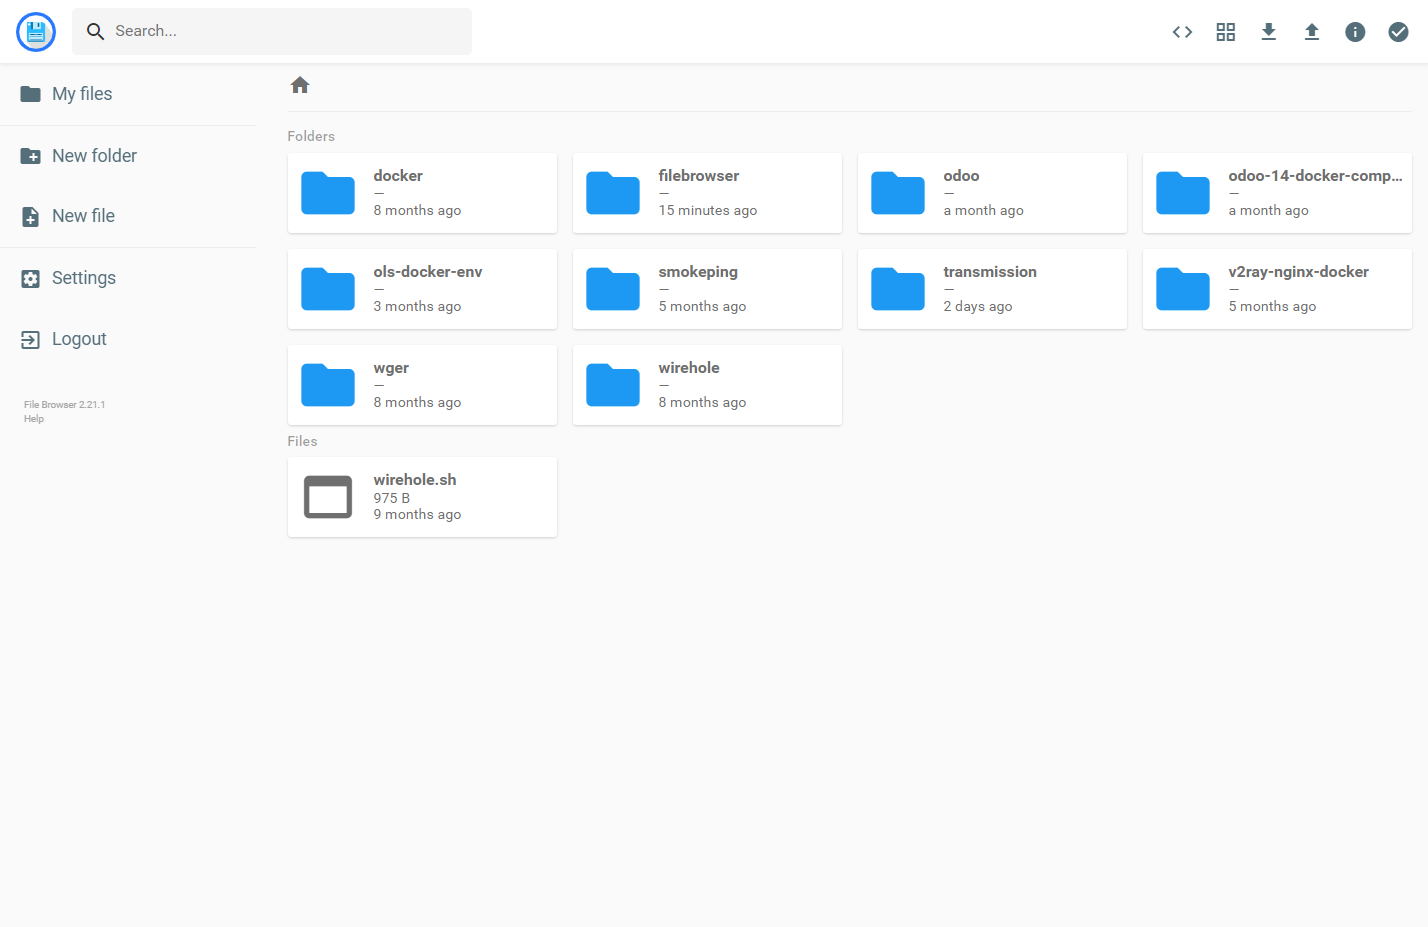Select the odoo-14-docker-comp... folder name
The width and height of the screenshot is (1428, 927).
click(1315, 176)
